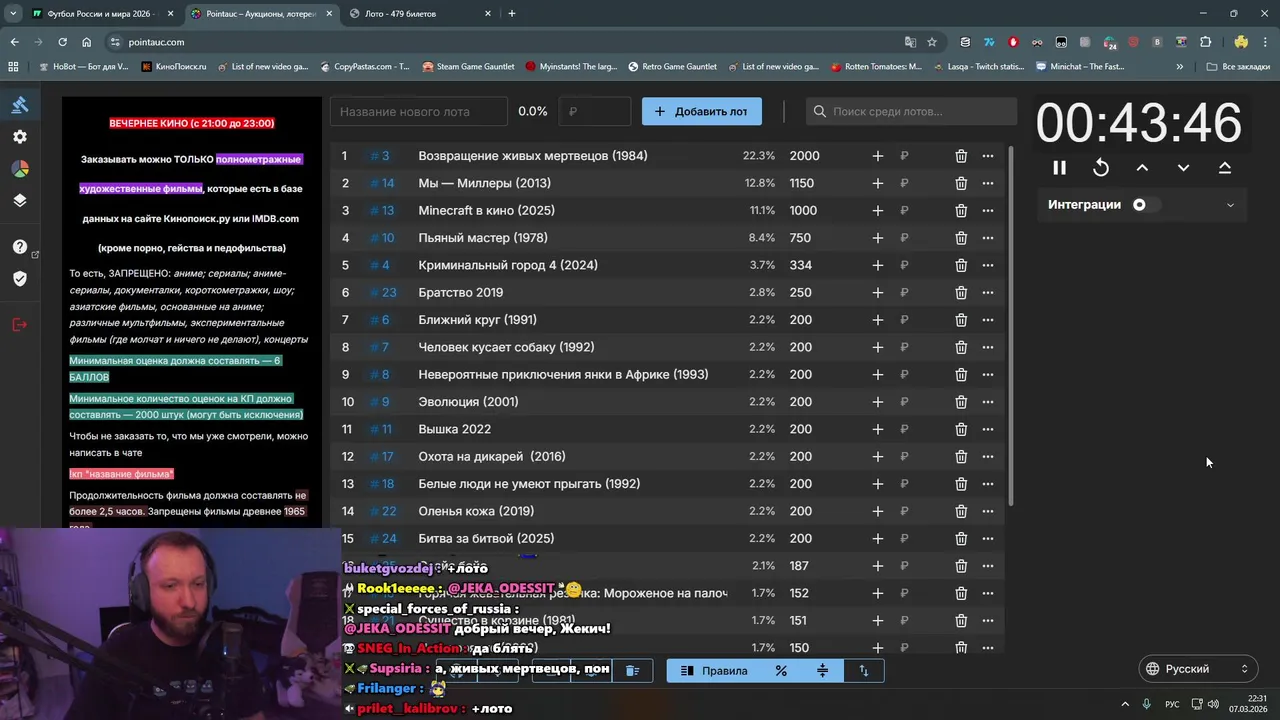This screenshot has width=1280, height=720.
Task: Open more options for Невероятные приключения янки
Action: click(x=988, y=374)
